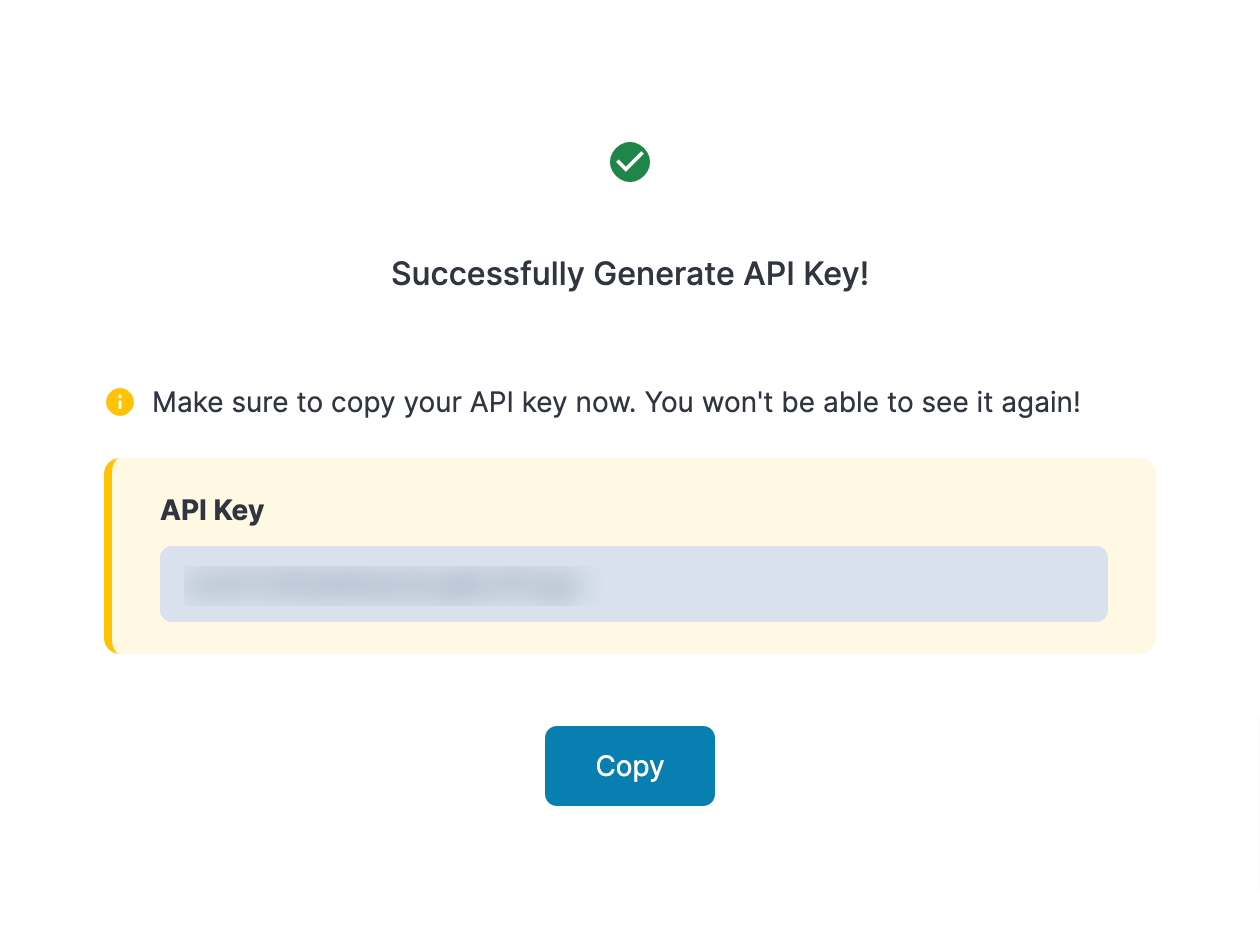Click the "Generate API Key!" part of the heading
1260x930 pixels.
point(731,274)
